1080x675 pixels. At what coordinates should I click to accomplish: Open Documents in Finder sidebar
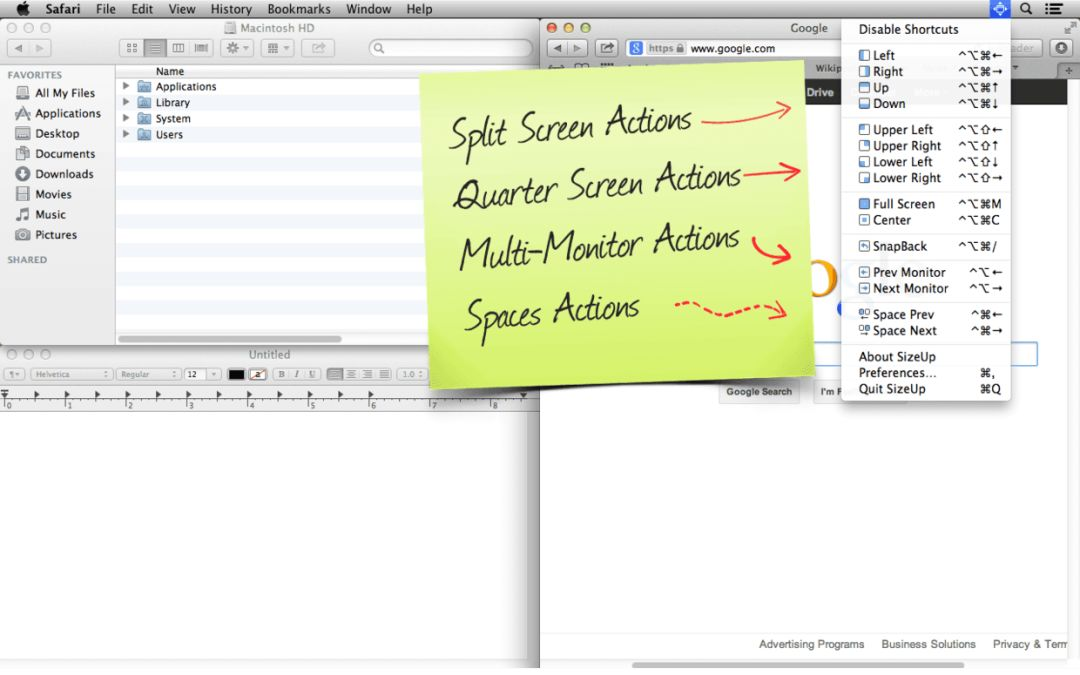point(56,154)
